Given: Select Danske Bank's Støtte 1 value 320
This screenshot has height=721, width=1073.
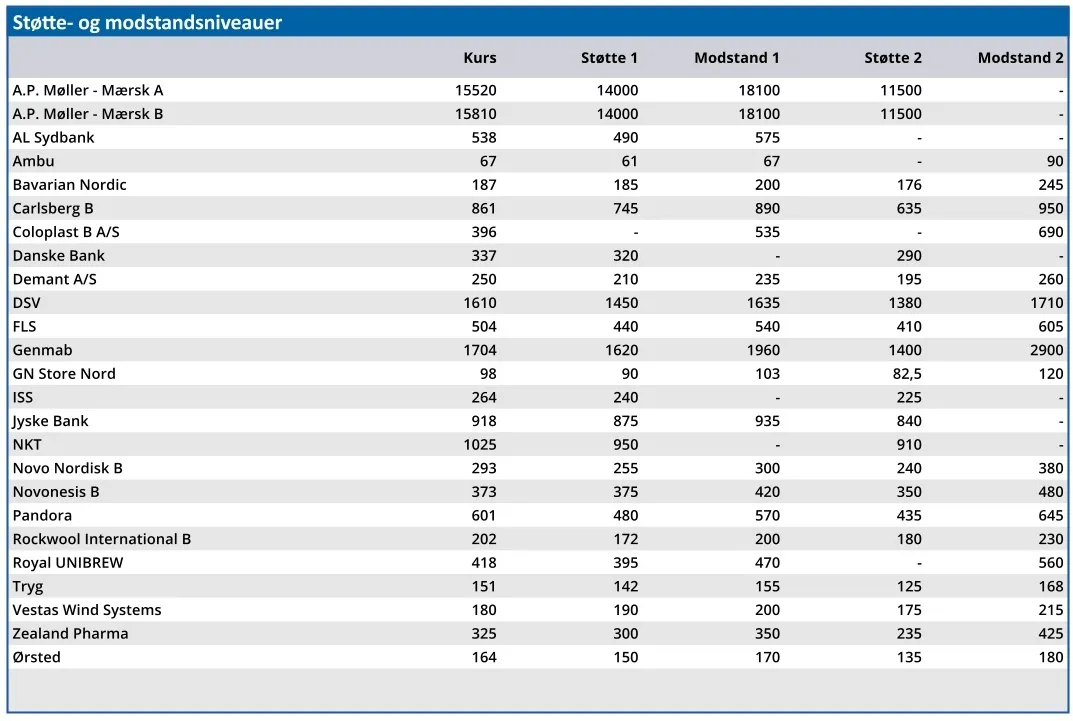Looking at the screenshot, I should click(625, 255).
